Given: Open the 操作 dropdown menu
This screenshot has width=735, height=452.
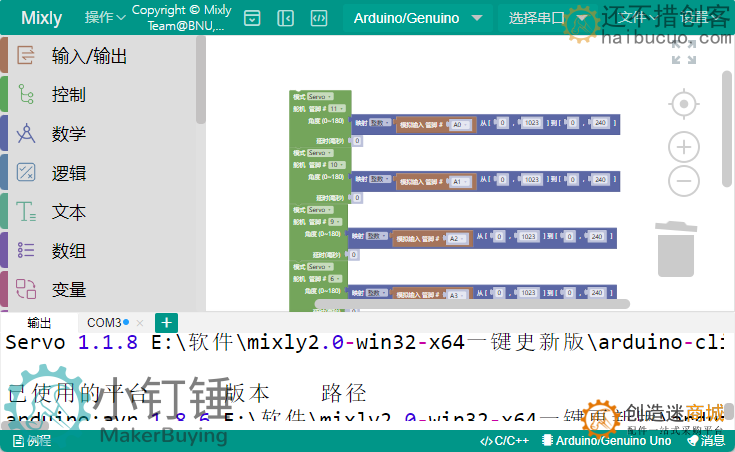Looking at the screenshot, I should coord(105,18).
